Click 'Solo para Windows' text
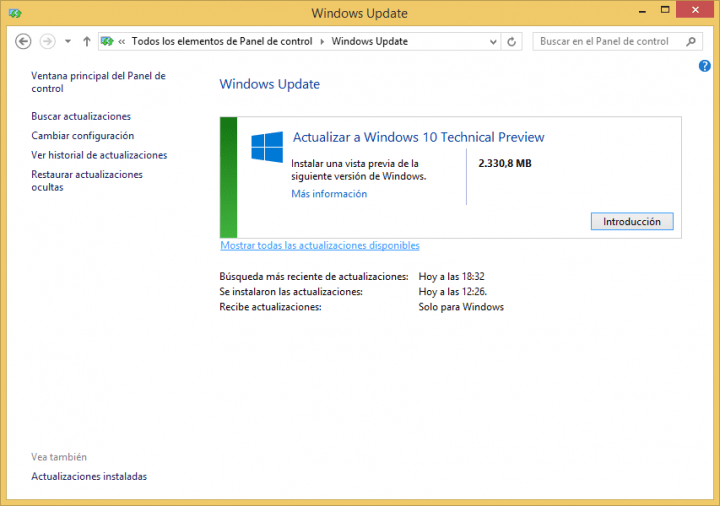Image resolution: width=720 pixels, height=506 pixels. point(461,307)
